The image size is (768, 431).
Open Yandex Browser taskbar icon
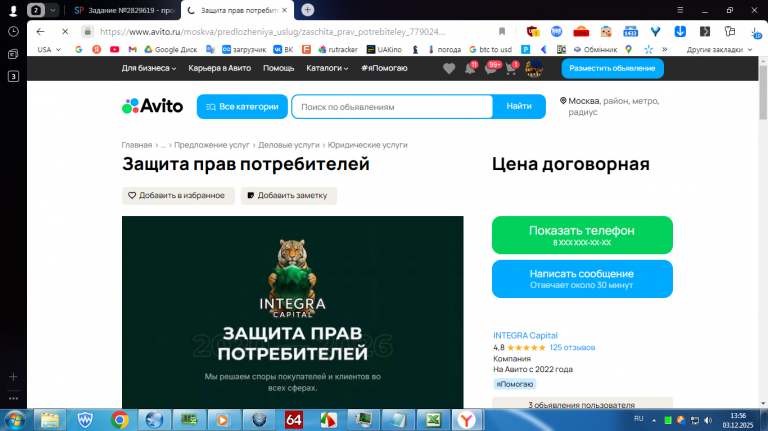pos(467,420)
